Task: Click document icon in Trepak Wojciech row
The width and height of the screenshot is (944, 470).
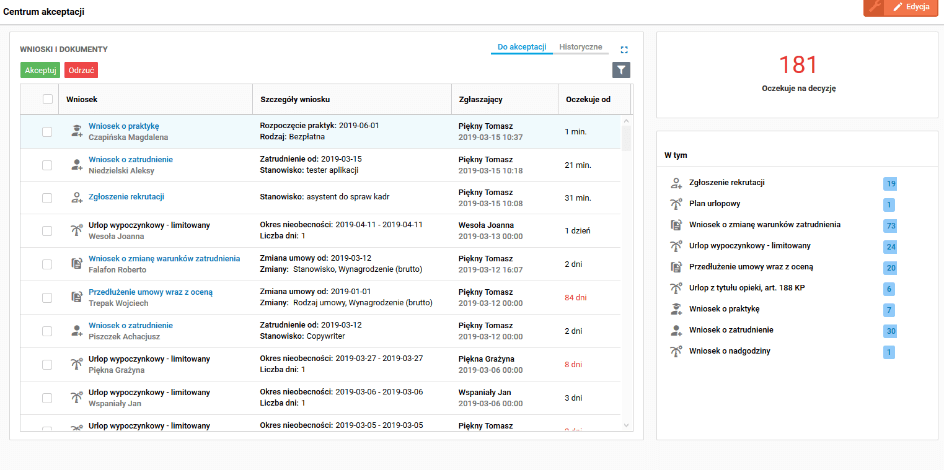Action: pyautogui.click(x=76, y=297)
